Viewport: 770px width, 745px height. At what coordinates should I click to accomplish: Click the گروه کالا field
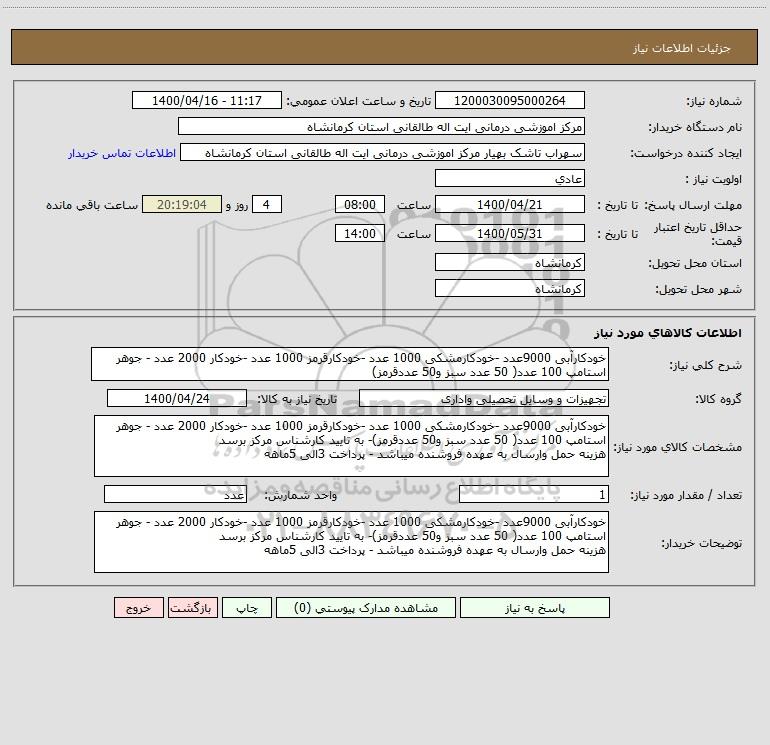click(x=484, y=398)
